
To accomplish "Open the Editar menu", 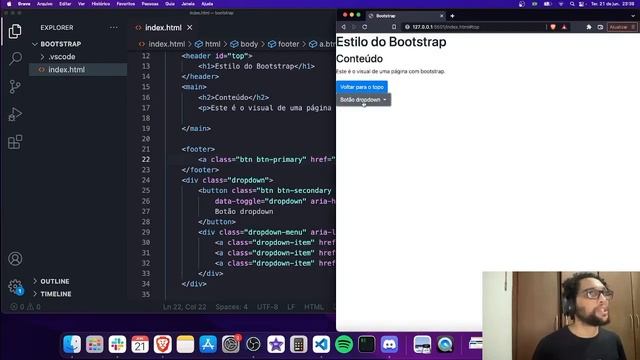I will click(x=65, y=4).
